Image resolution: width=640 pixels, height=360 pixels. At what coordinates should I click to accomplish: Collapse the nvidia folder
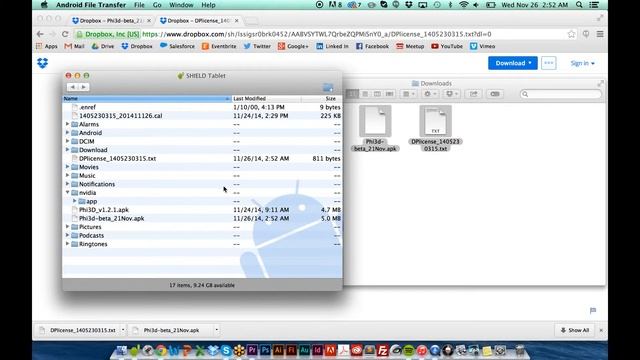tap(67, 192)
